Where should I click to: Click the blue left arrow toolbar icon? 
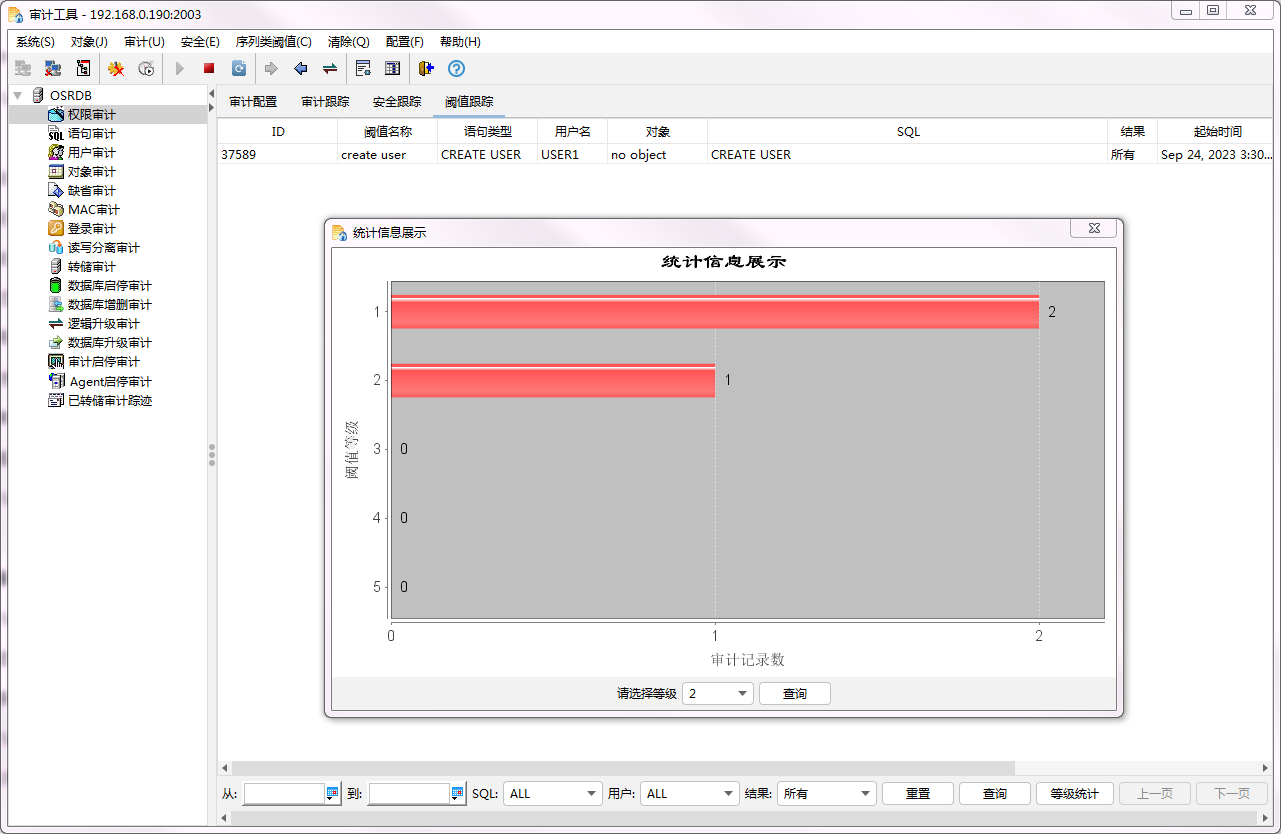(300, 69)
